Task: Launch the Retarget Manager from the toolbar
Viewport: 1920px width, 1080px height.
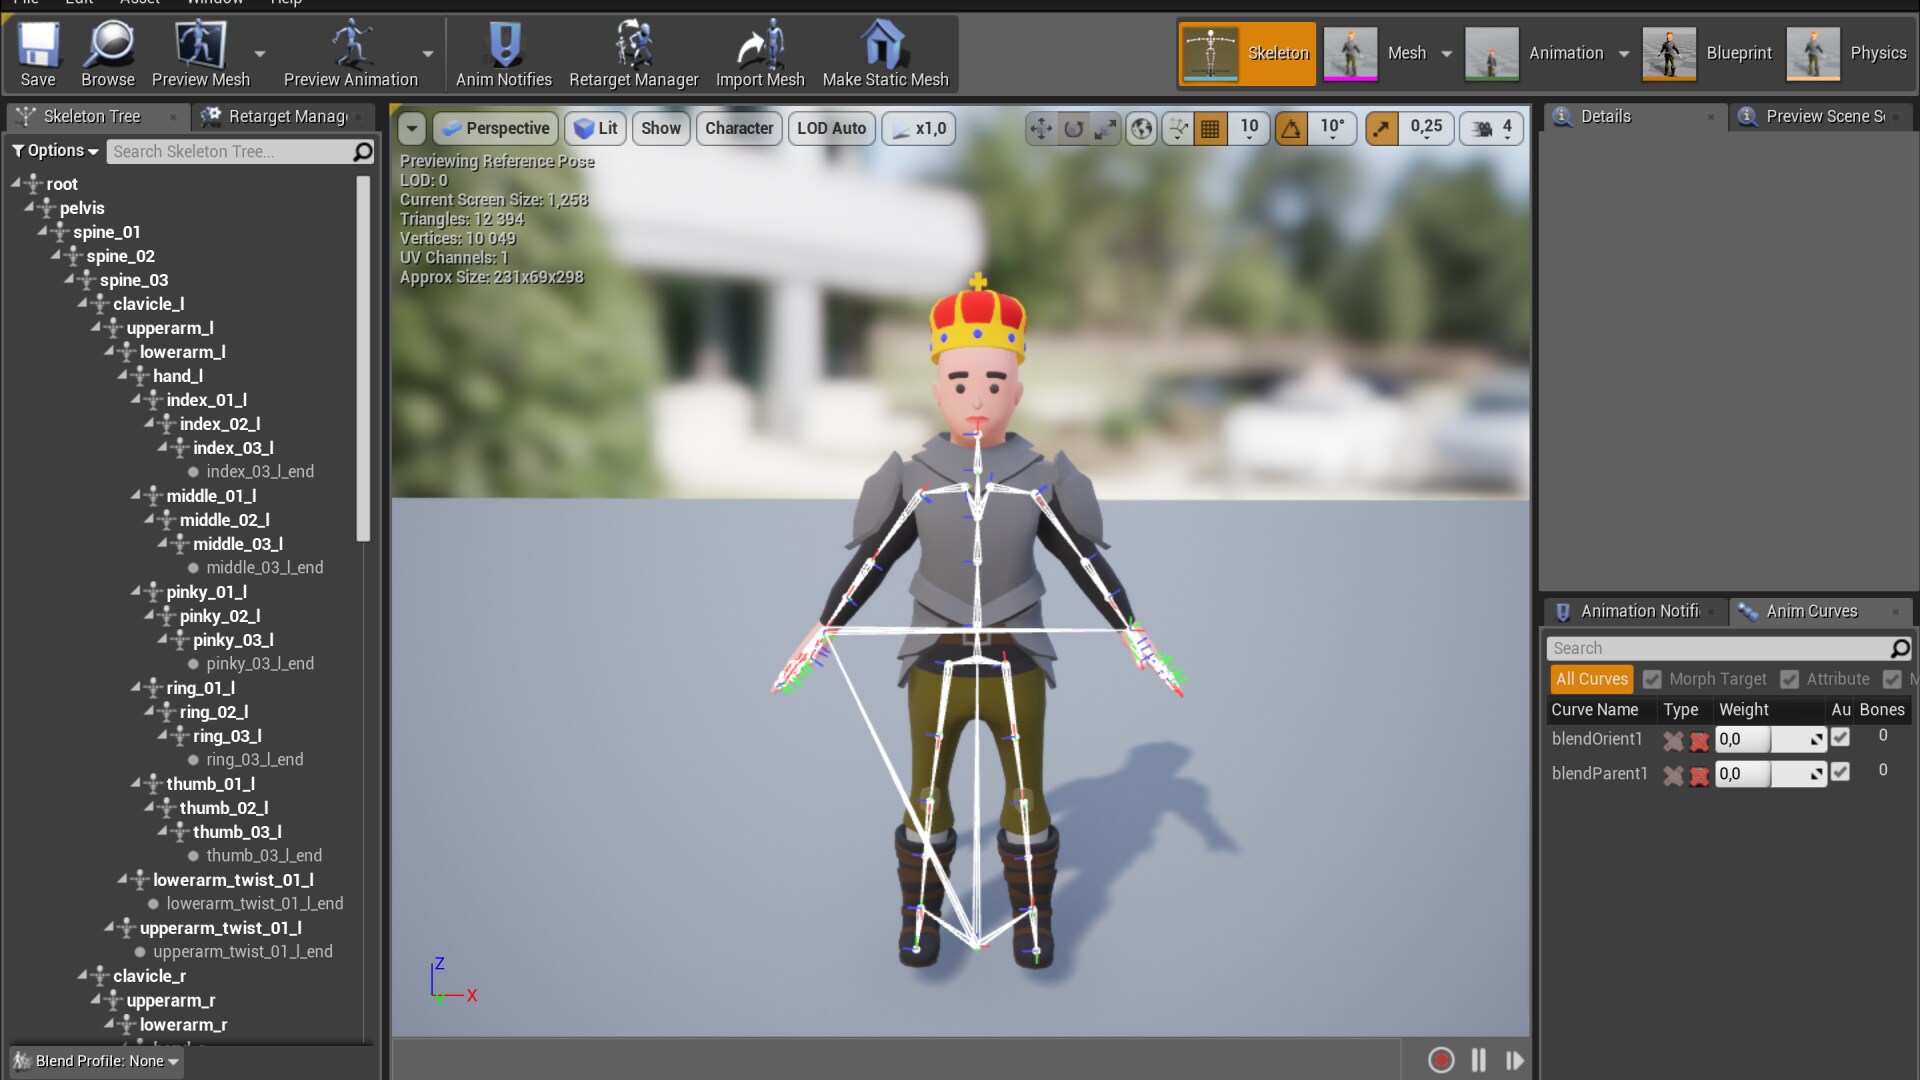Action: (633, 45)
